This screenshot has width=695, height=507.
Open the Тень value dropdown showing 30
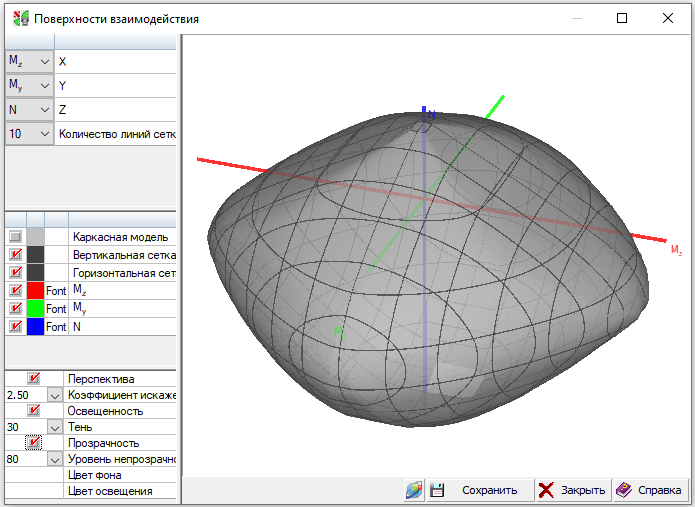point(56,427)
